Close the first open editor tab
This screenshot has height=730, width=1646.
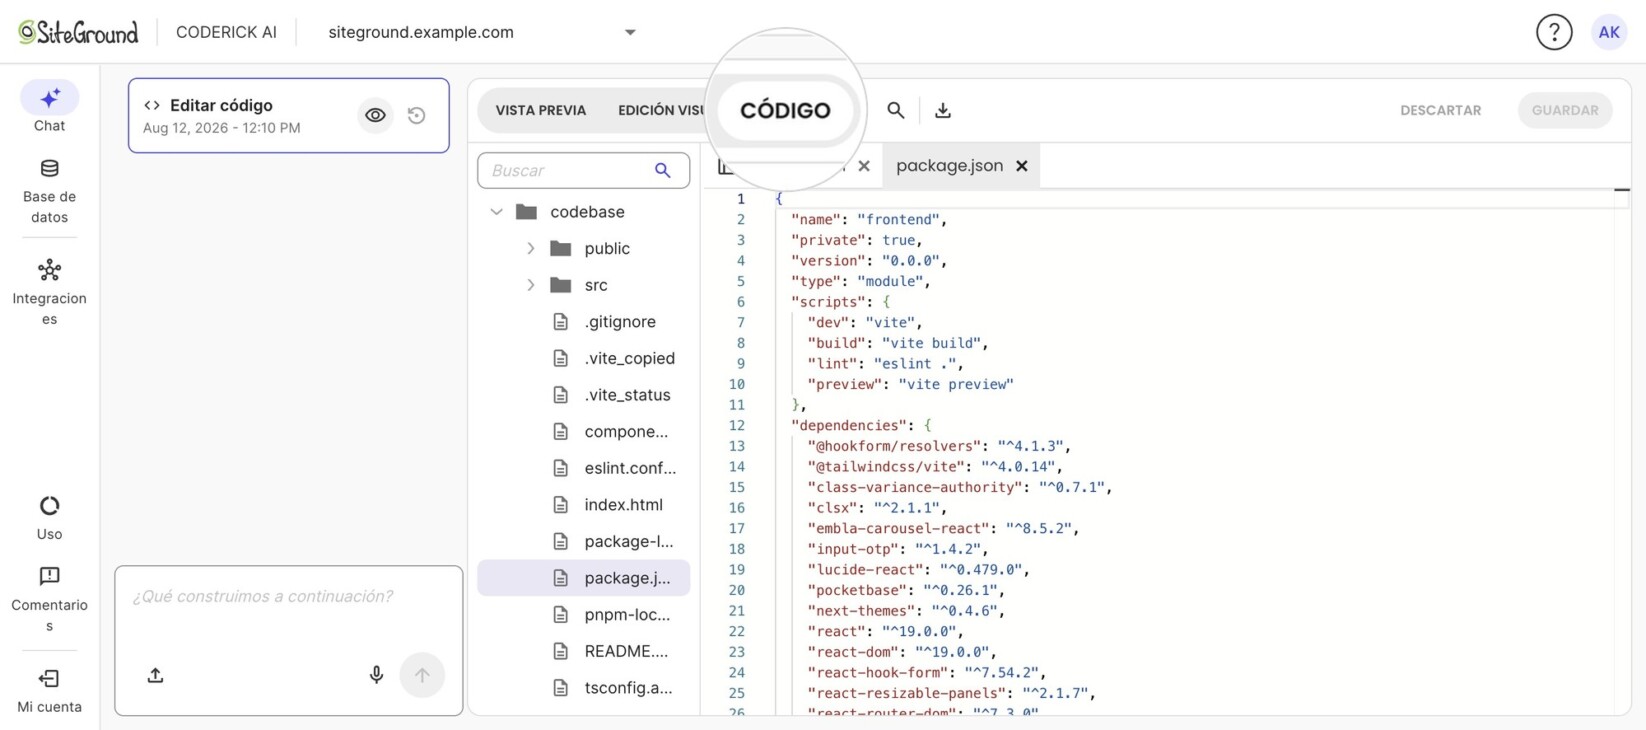[864, 166]
